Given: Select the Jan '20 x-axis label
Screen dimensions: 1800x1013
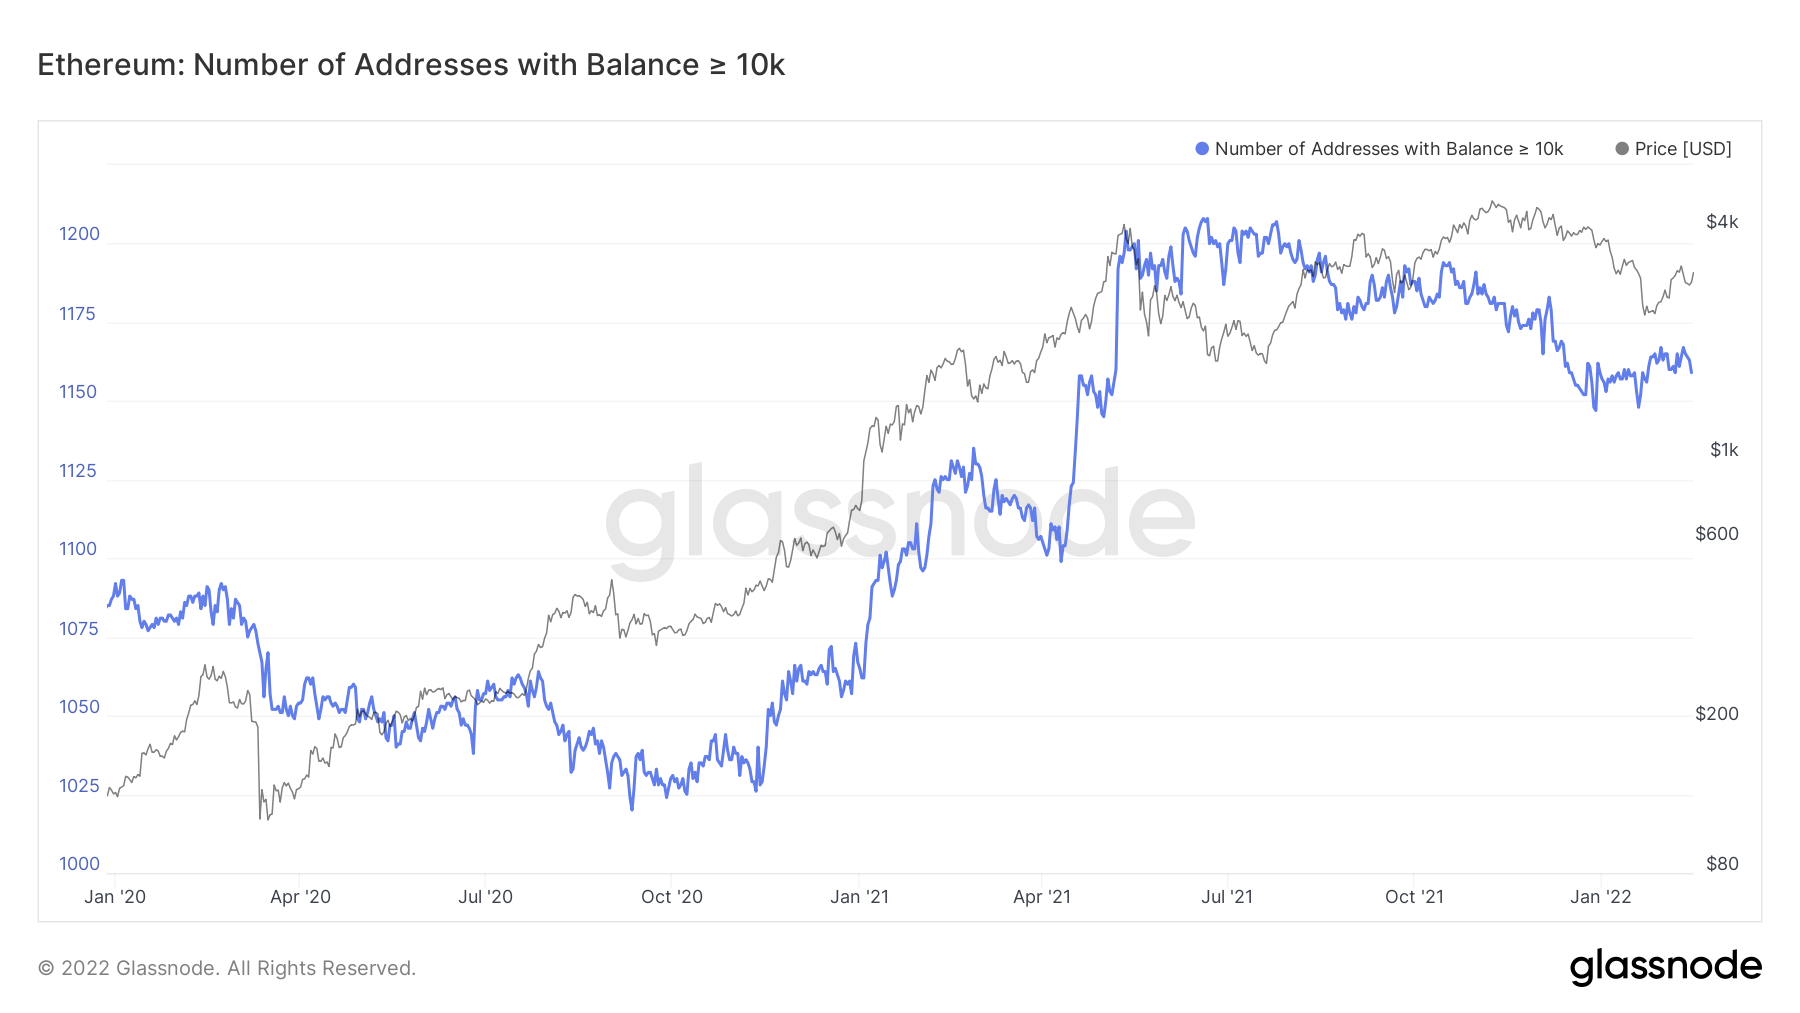Looking at the screenshot, I should coord(115,897).
